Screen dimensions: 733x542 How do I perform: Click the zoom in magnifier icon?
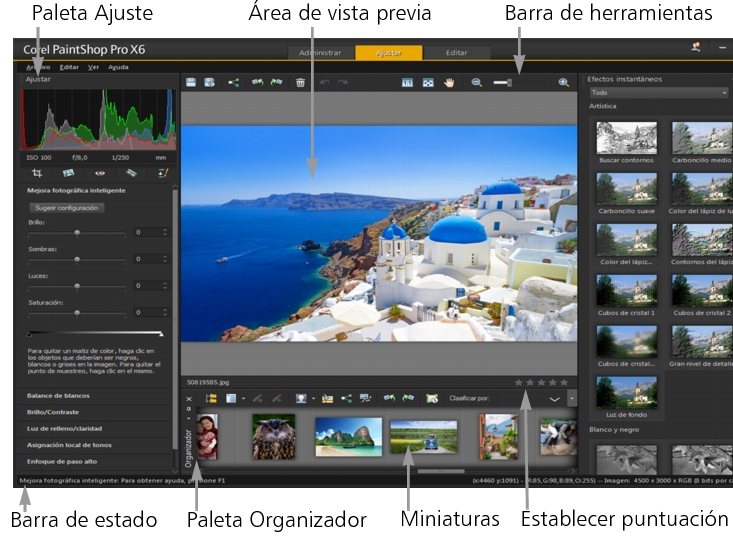[564, 83]
